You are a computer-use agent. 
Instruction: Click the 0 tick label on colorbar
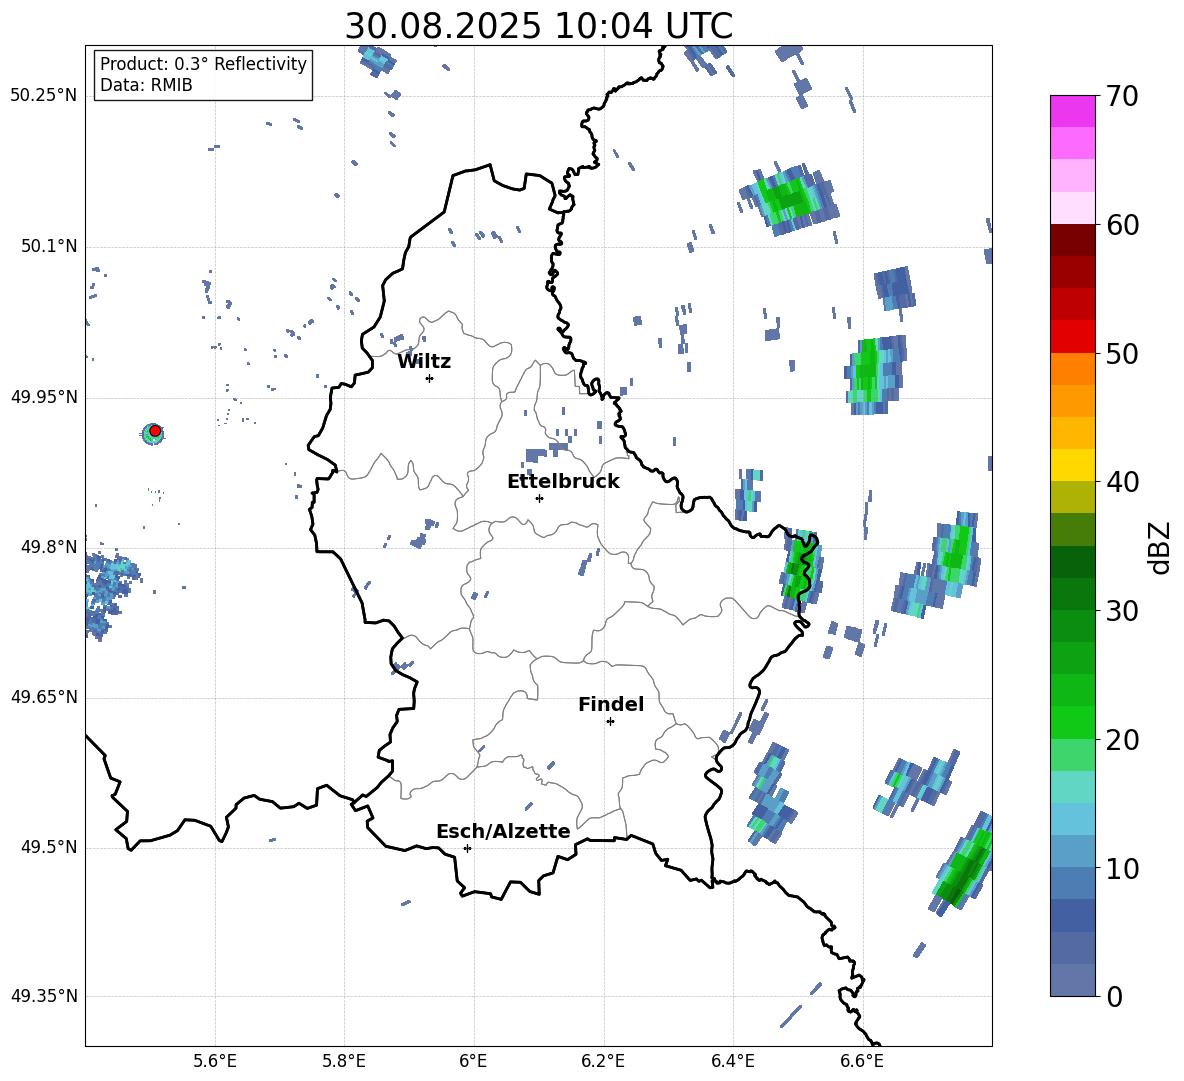click(x=1115, y=996)
